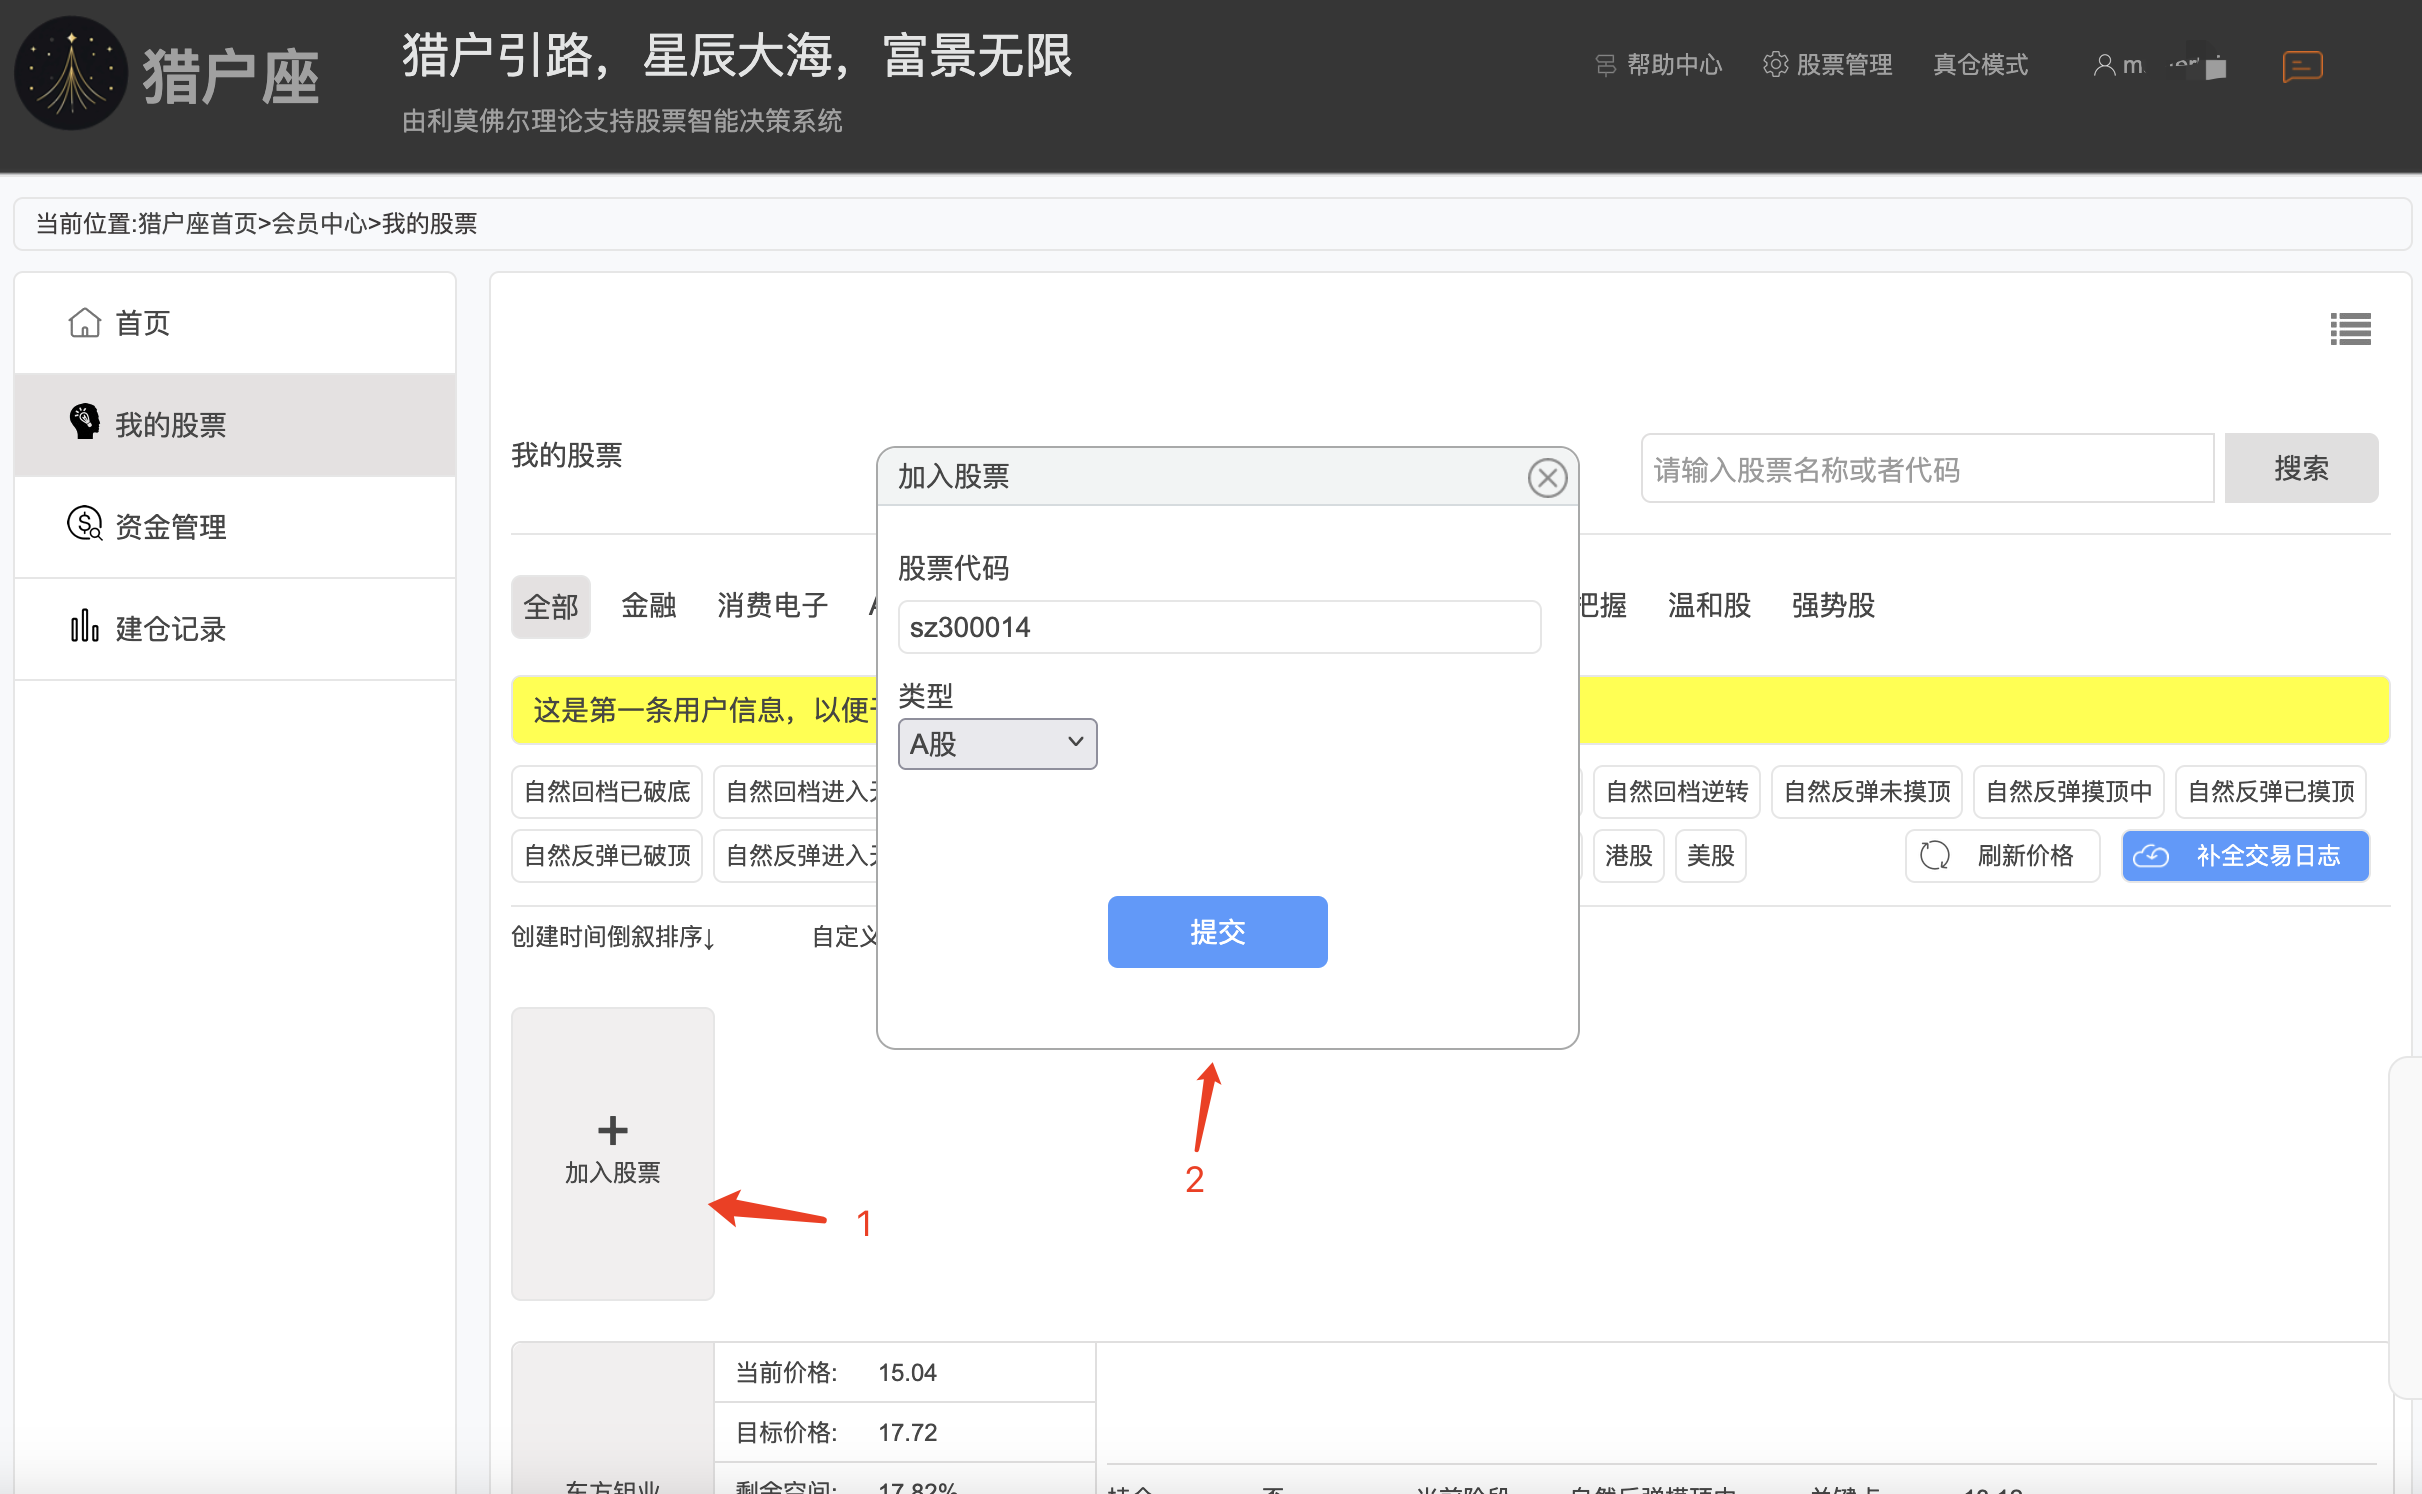Switch to 真仓模式
Screen dimensions: 2422x1494
tap(1980, 65)
